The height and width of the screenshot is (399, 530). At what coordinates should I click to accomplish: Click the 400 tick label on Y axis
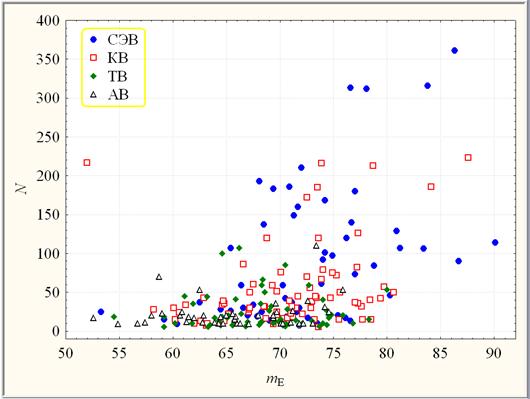coord(48,21)
